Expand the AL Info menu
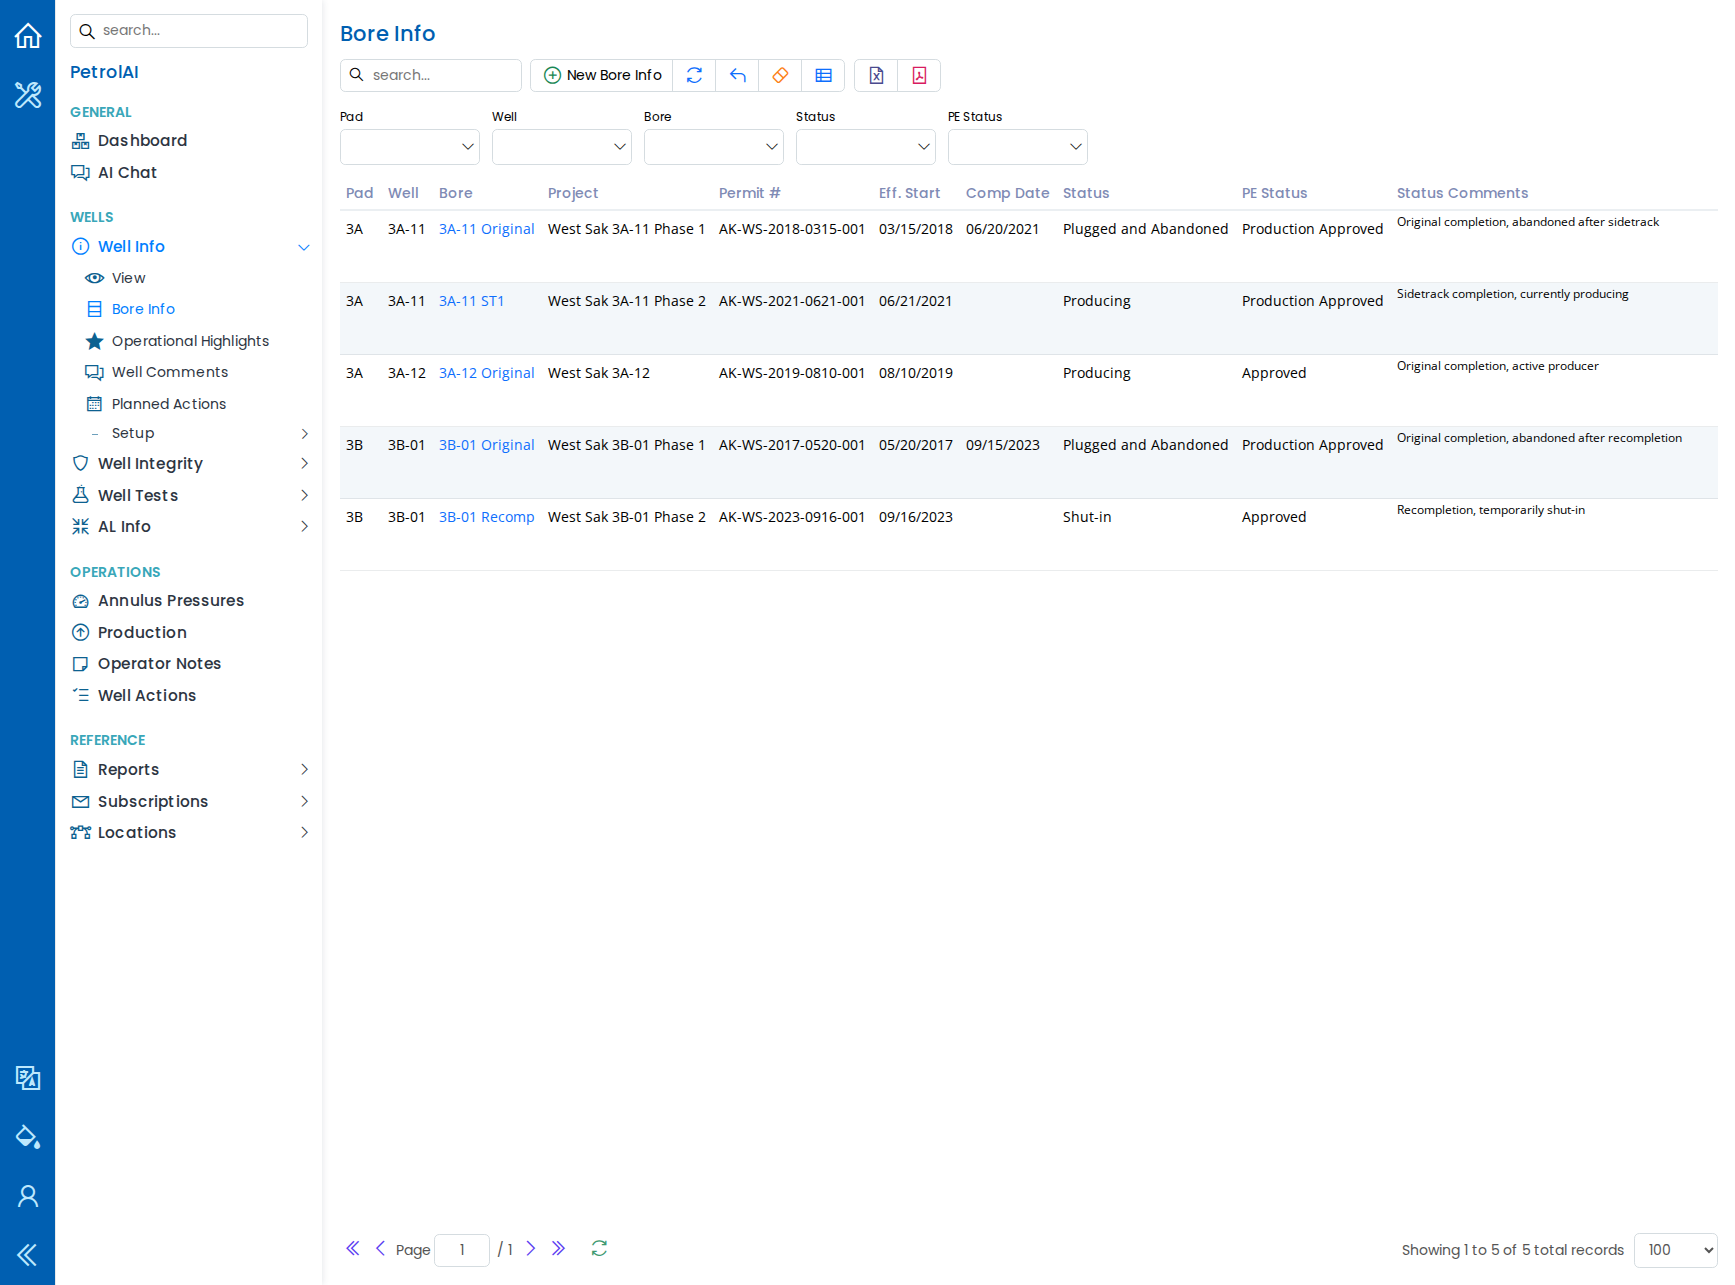This screenshot has width=1735, height=1285. tap(305, 526)
